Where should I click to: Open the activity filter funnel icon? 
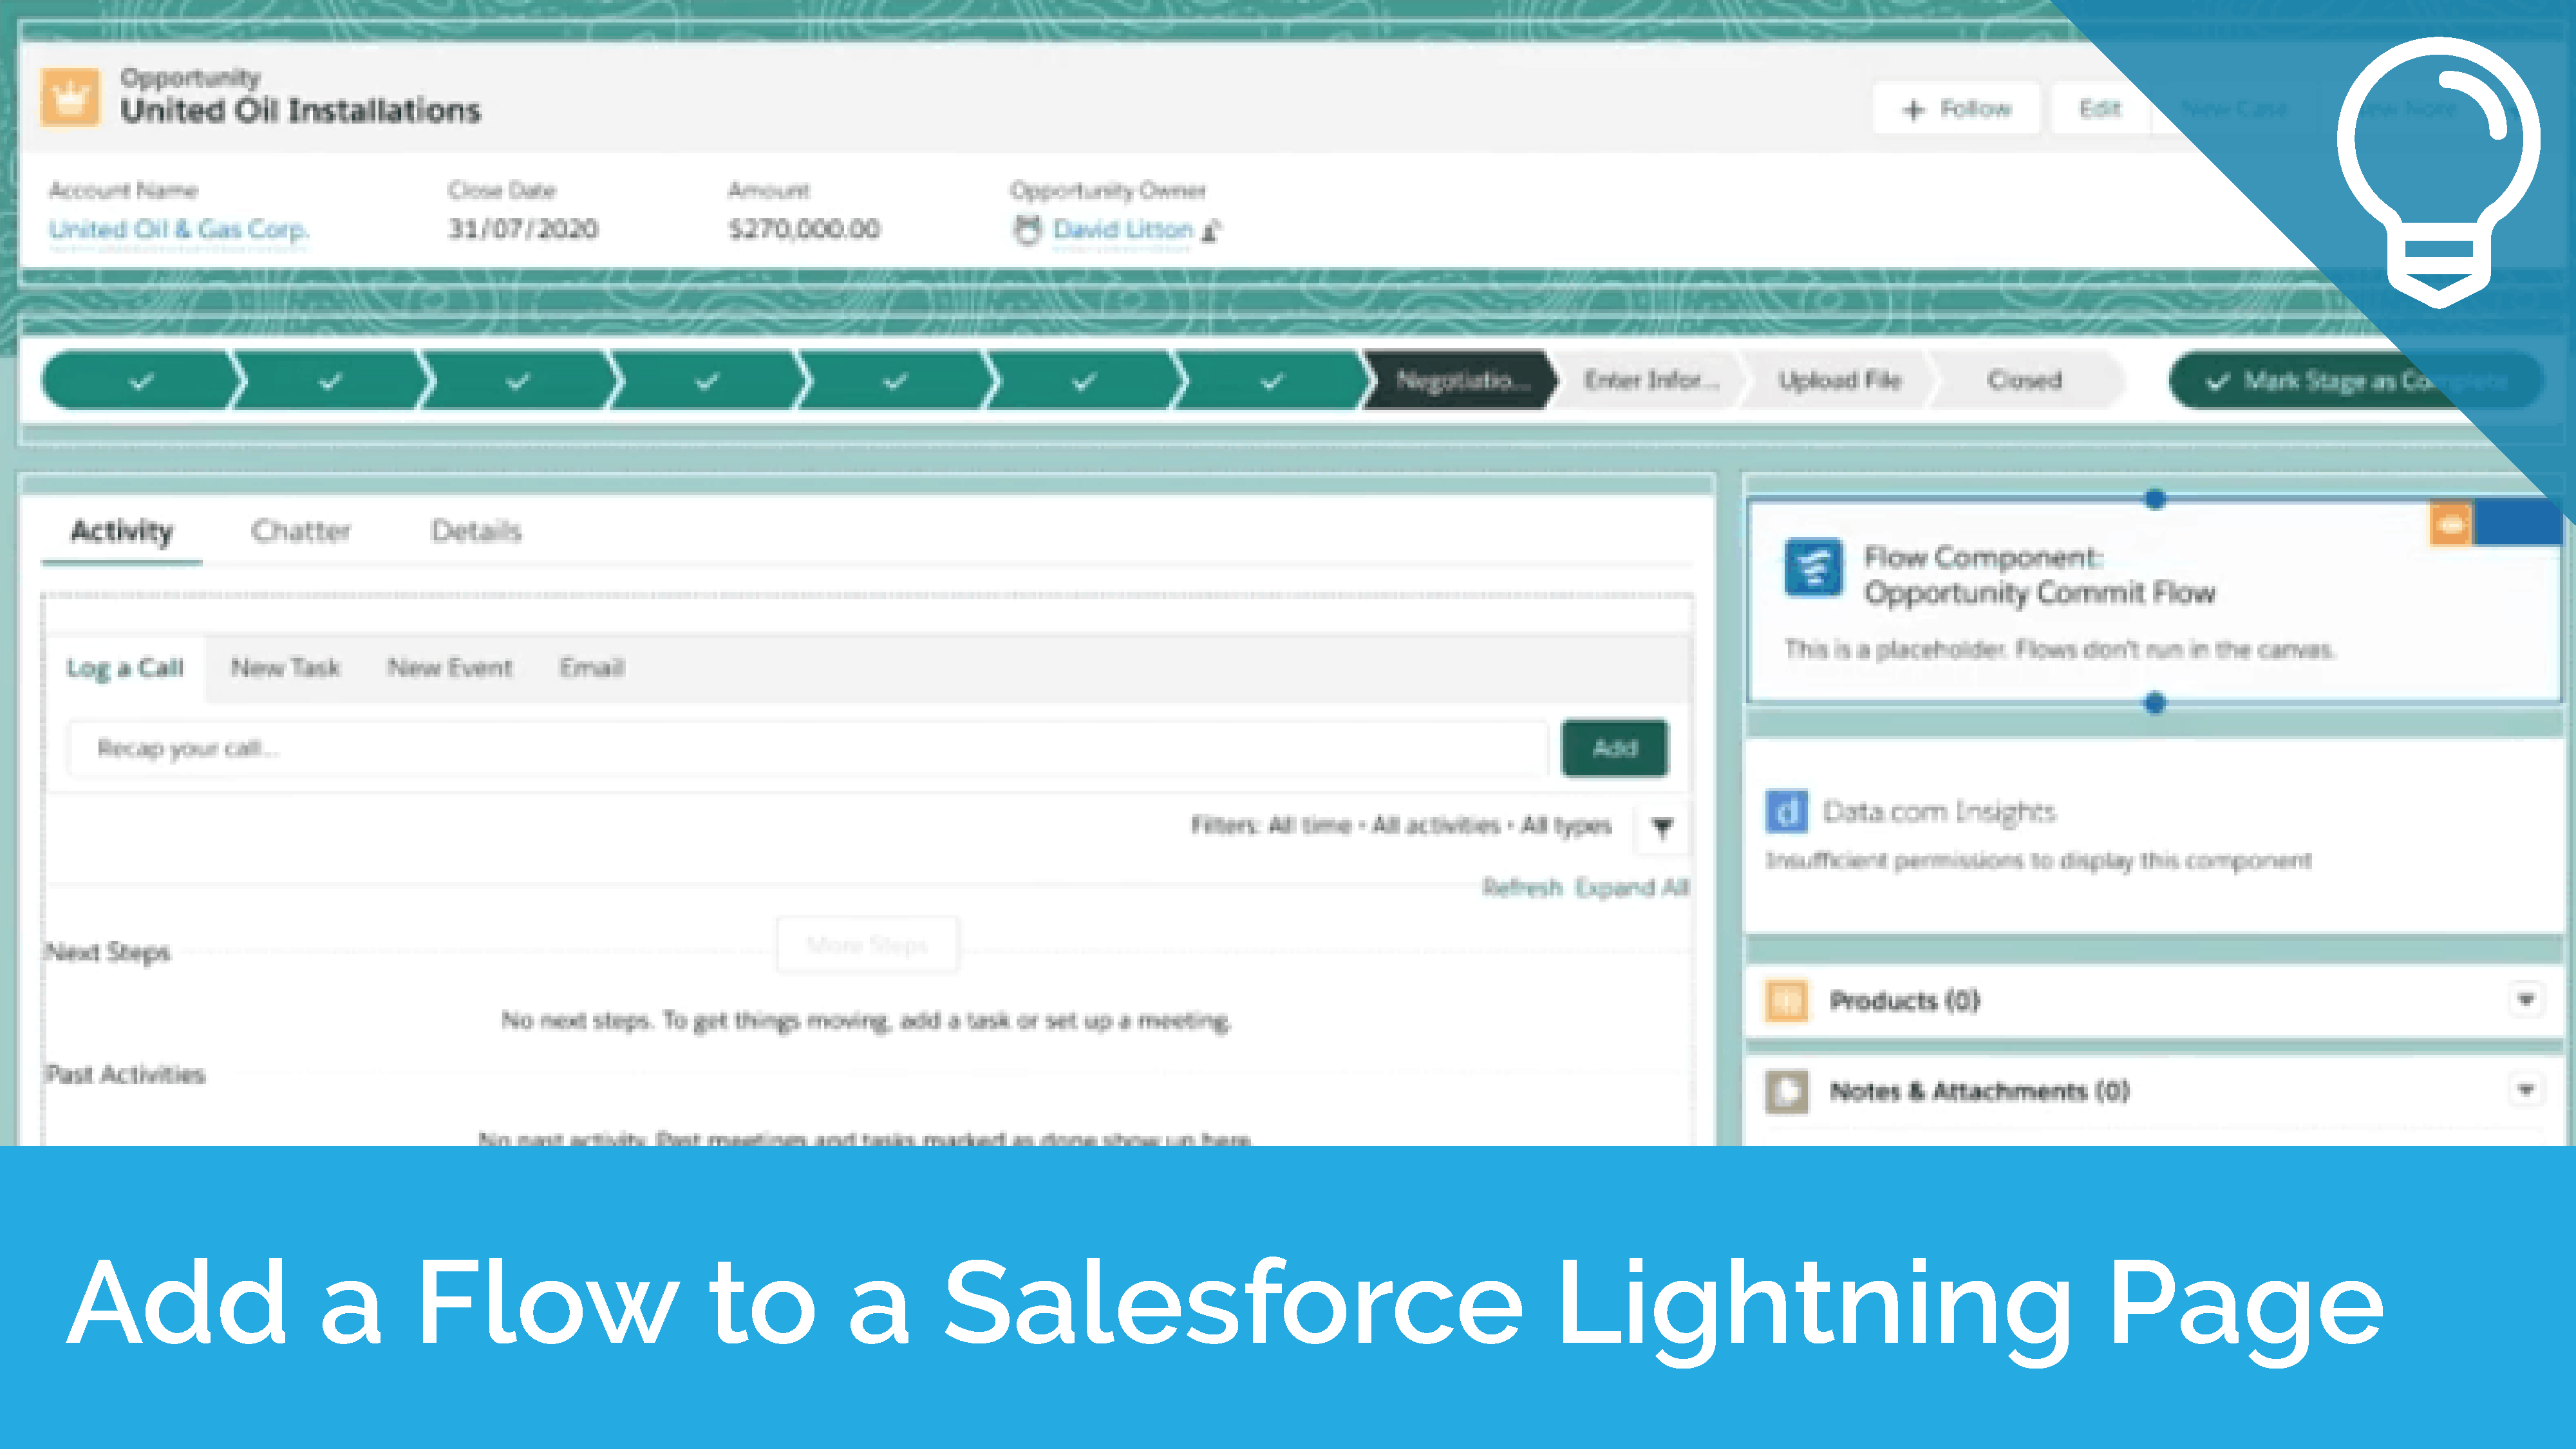(1662, 827)
